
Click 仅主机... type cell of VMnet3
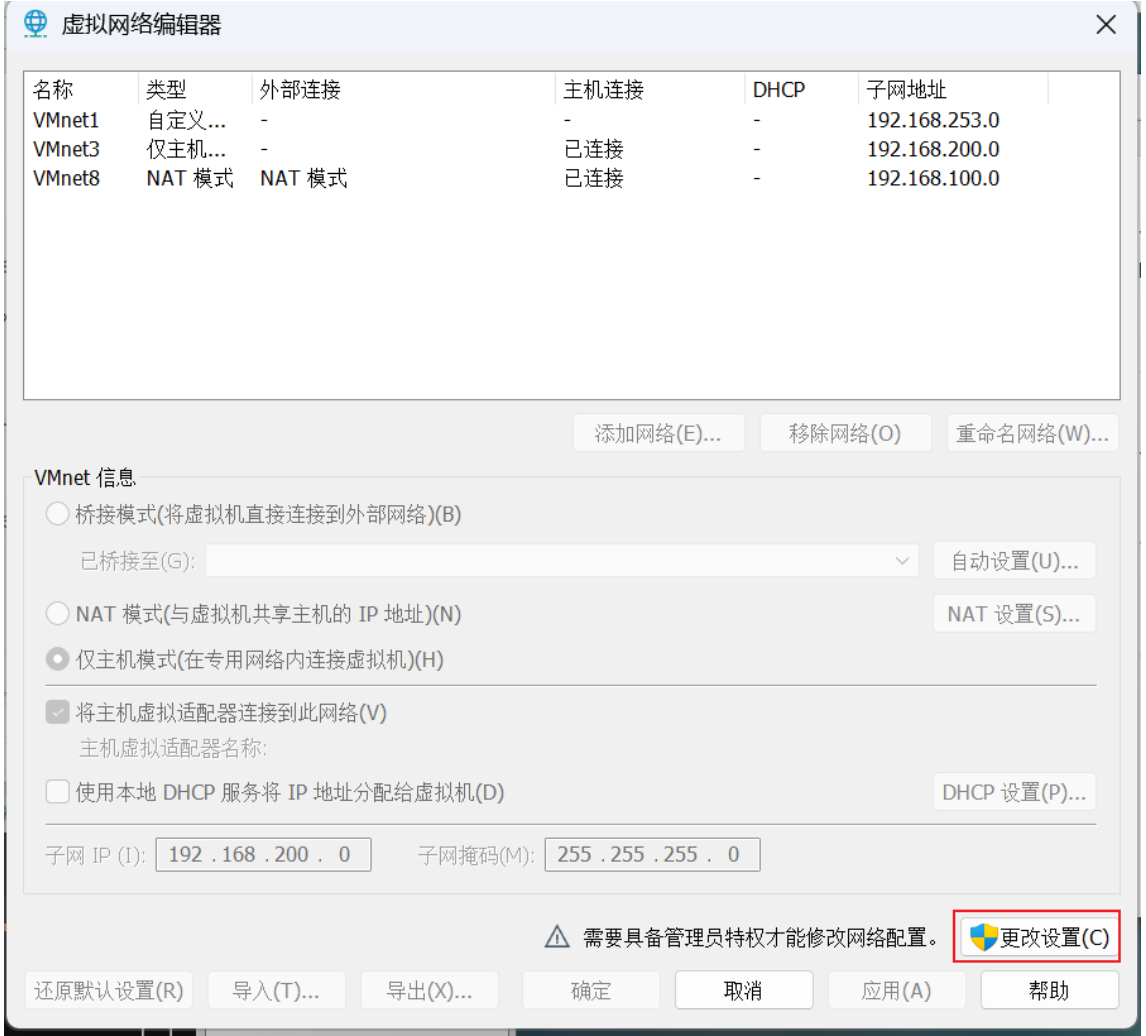click(186, 149)
